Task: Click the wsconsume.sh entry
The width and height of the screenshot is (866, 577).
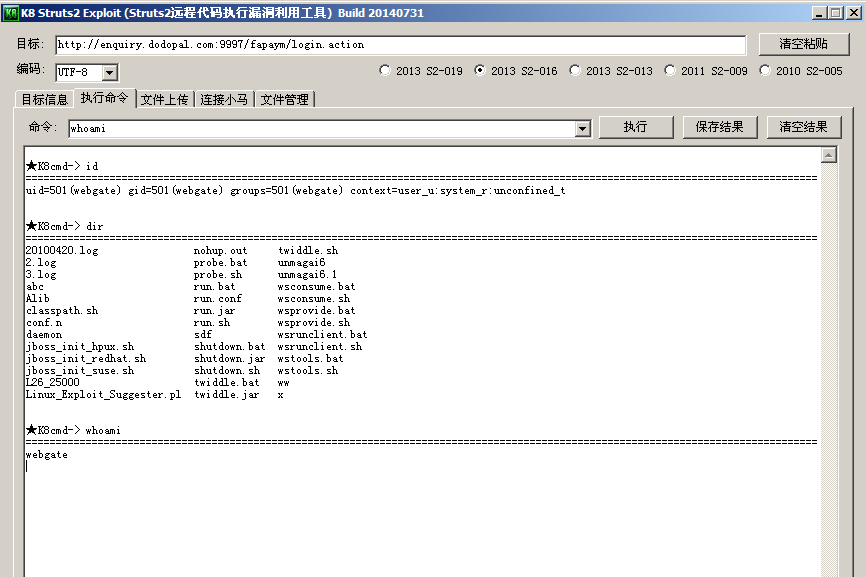Action: tap(313, 298)
